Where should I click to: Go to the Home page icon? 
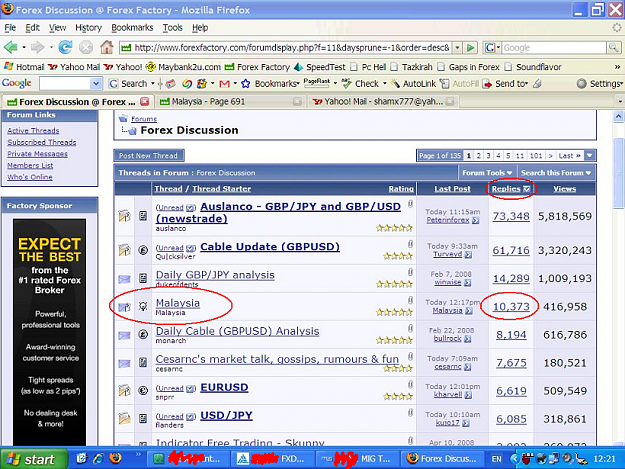(x=106, y=47)
